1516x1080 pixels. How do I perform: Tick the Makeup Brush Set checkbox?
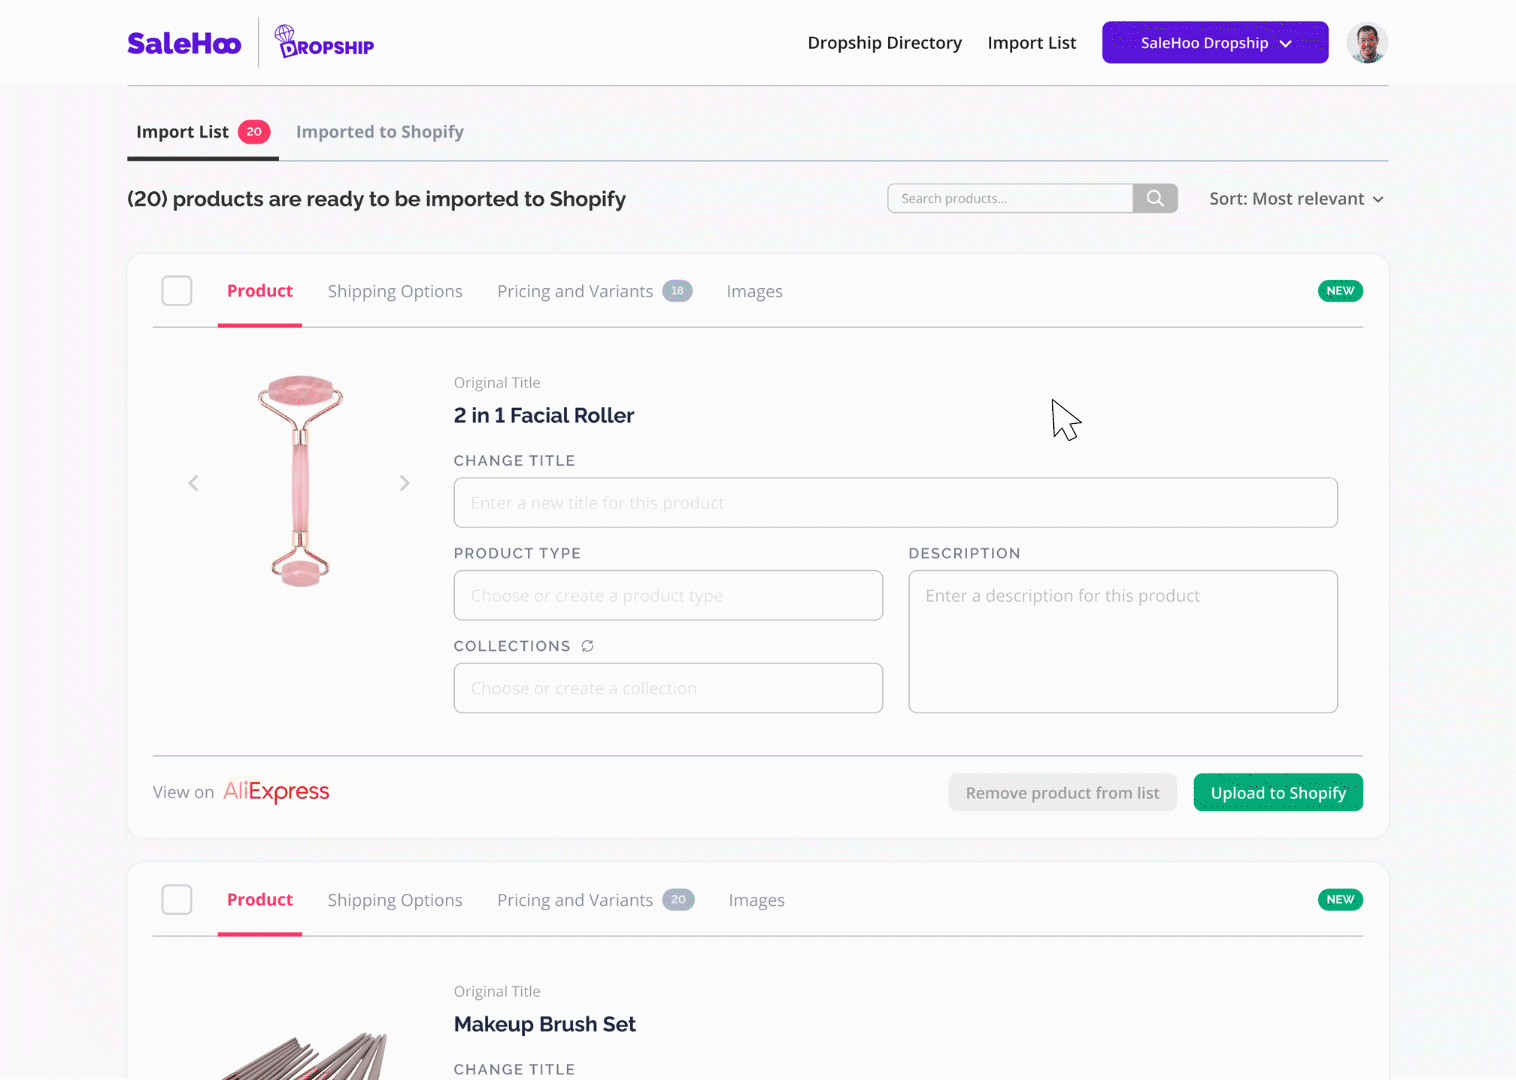pyautogui.click(x=177, y=900)
